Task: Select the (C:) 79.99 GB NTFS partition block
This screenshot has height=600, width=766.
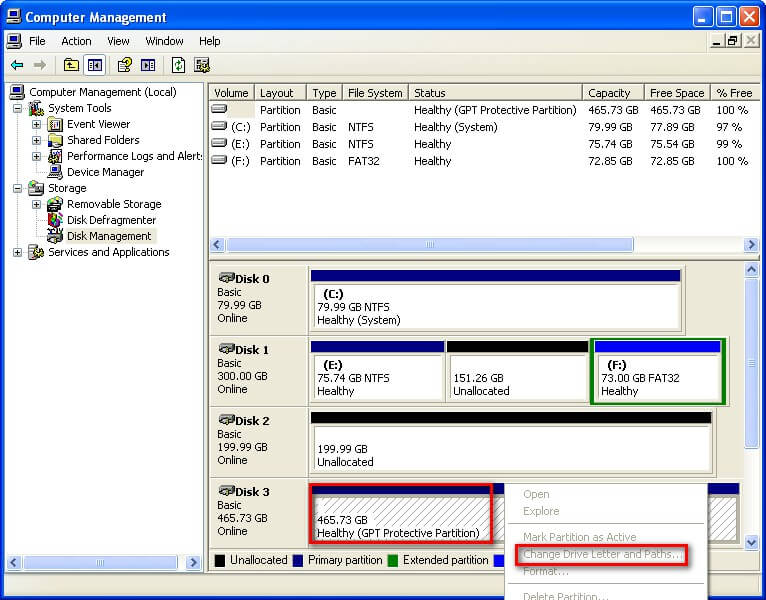Action: tap(495, 300)
